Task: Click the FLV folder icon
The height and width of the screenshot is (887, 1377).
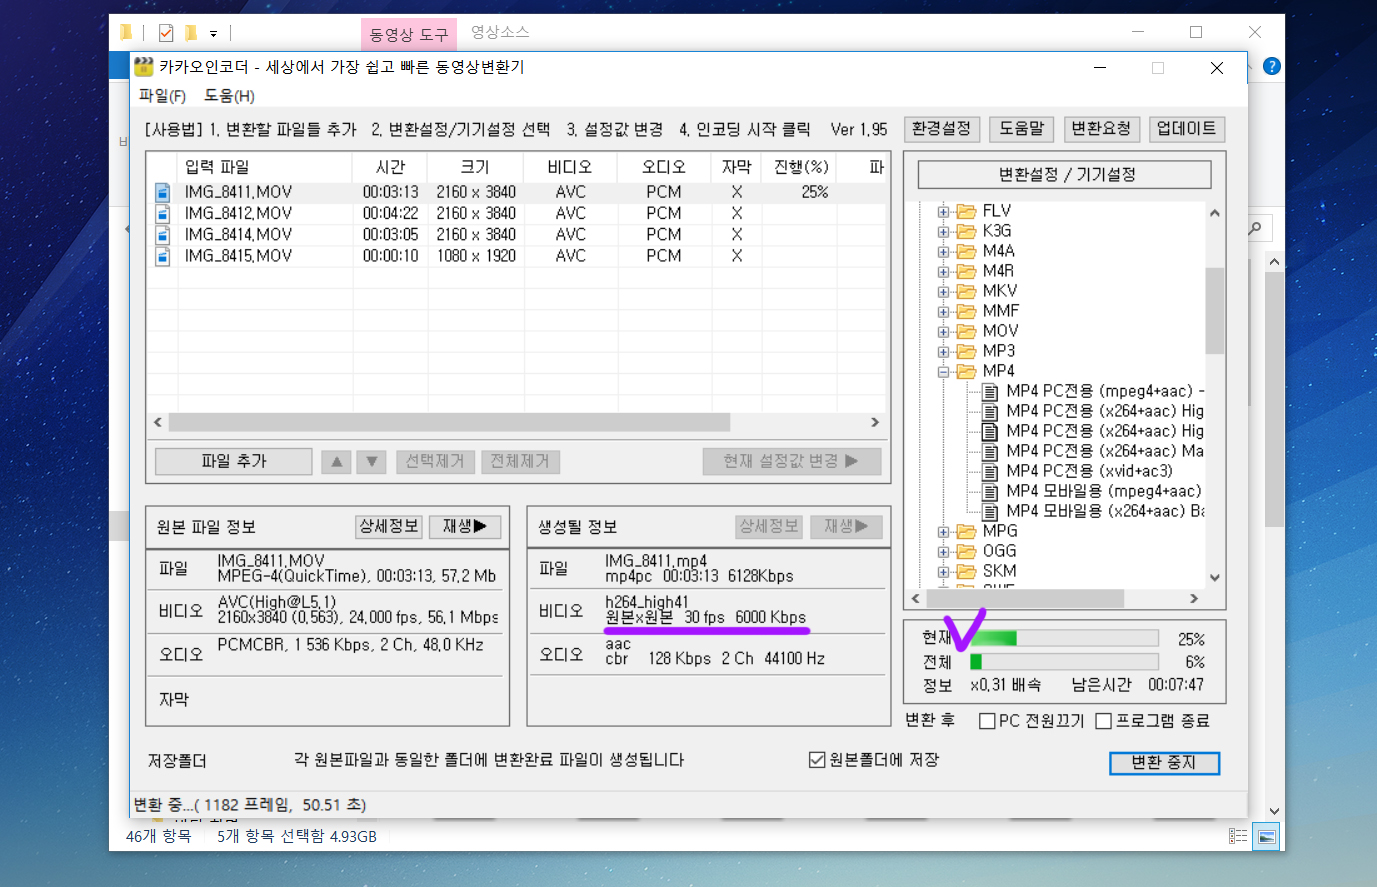Action: 966,211
